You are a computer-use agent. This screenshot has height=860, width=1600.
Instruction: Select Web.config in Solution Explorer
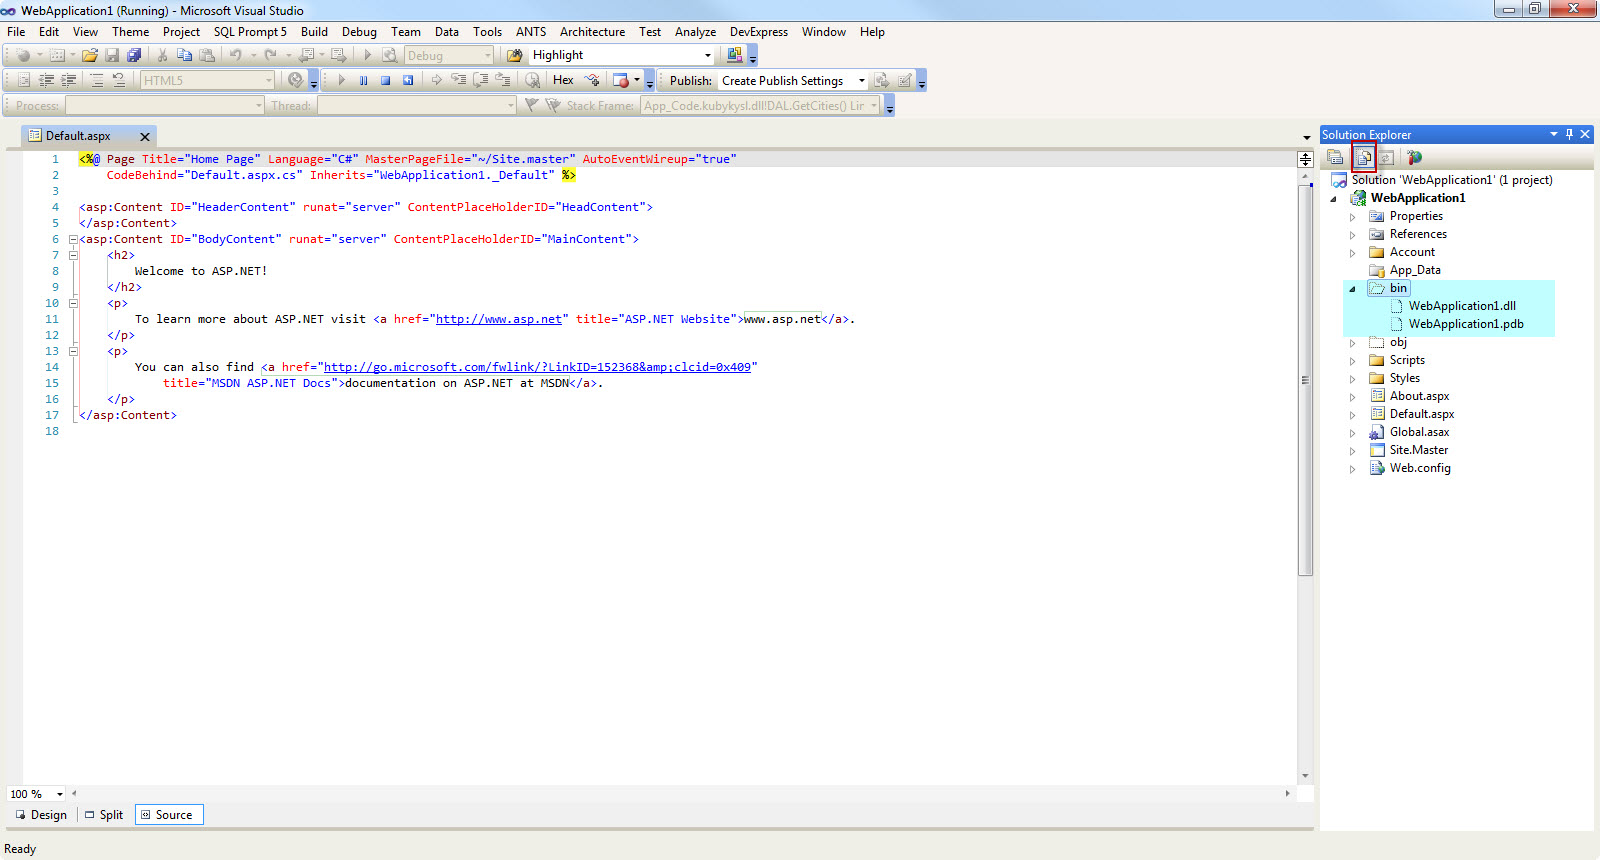point(1420,468)
